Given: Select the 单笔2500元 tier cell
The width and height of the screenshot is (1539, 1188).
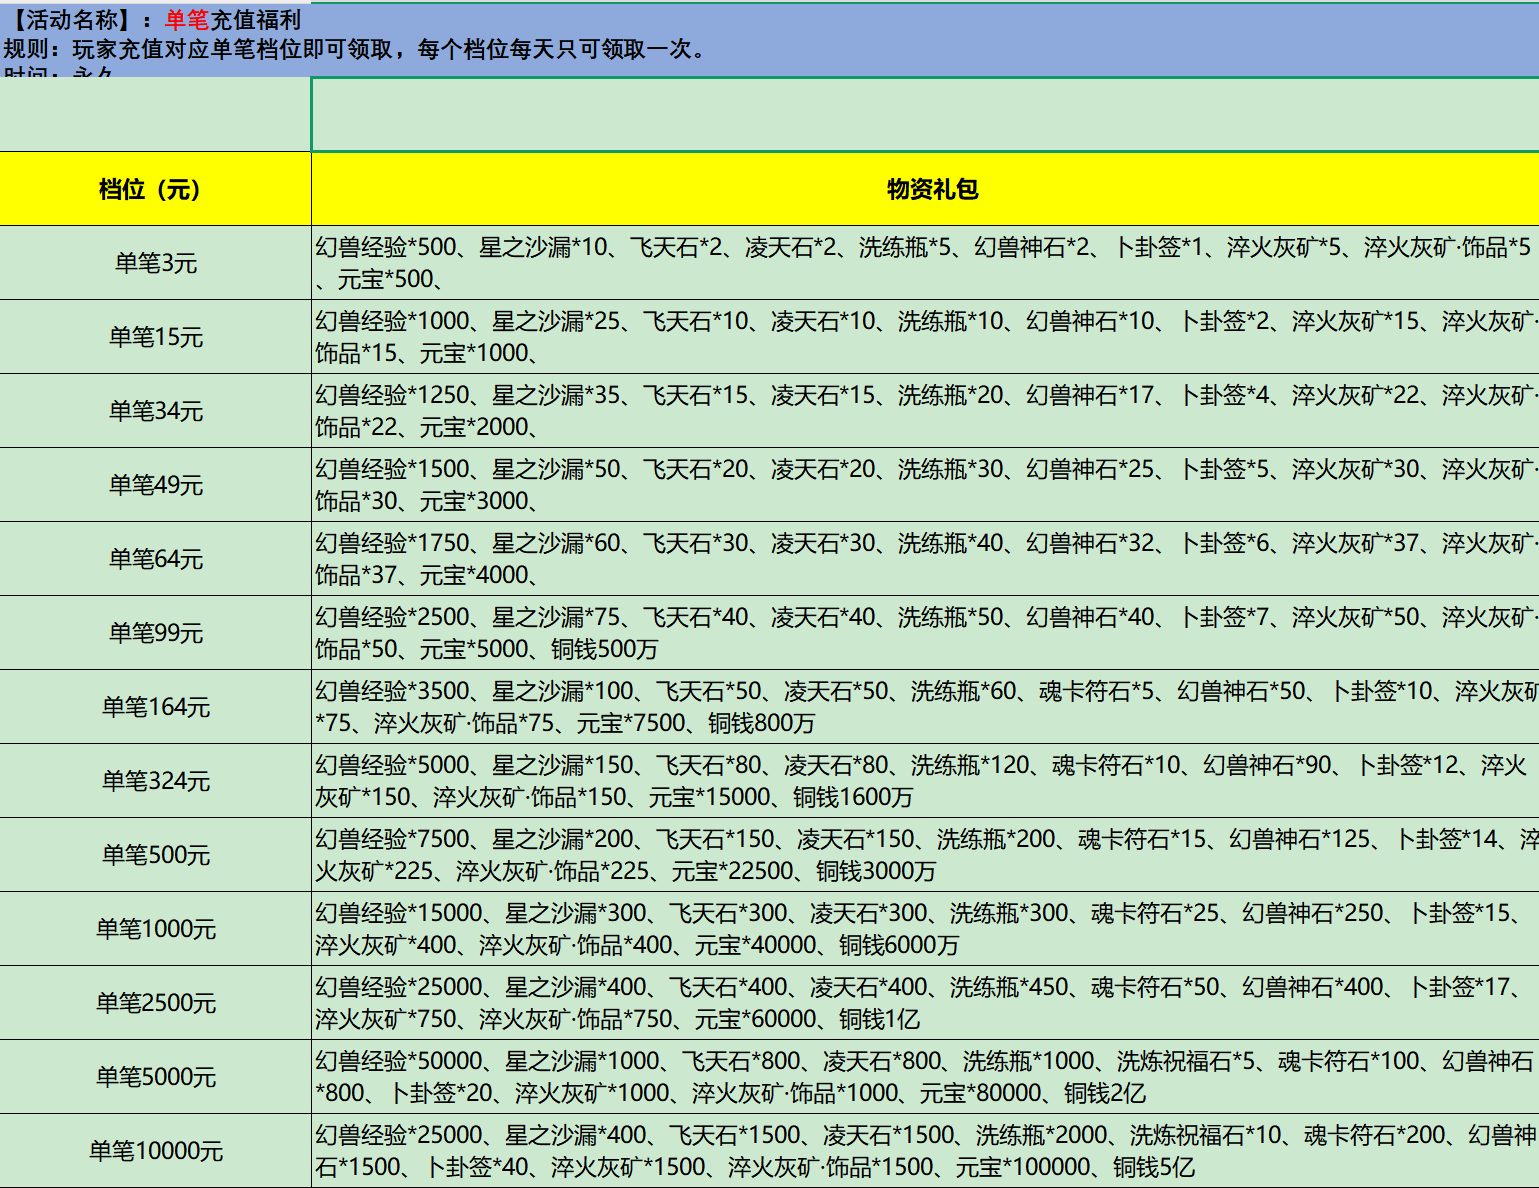Looking at the screenshot, I should coord(155,1003).
